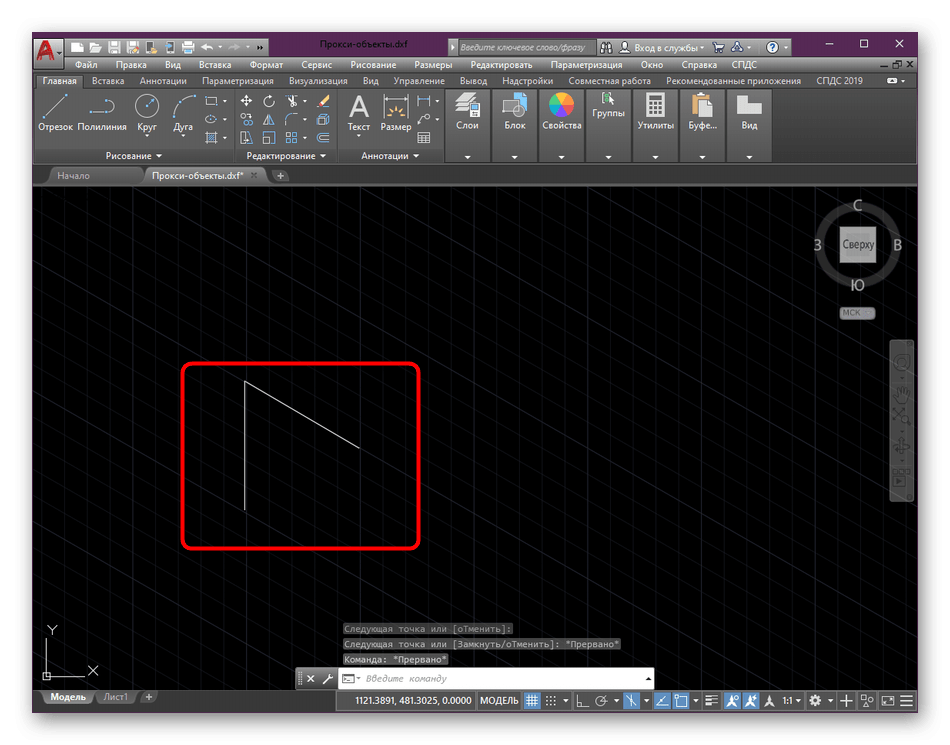
Task: Select the Offset tool icon
Action: pos(323,137)
